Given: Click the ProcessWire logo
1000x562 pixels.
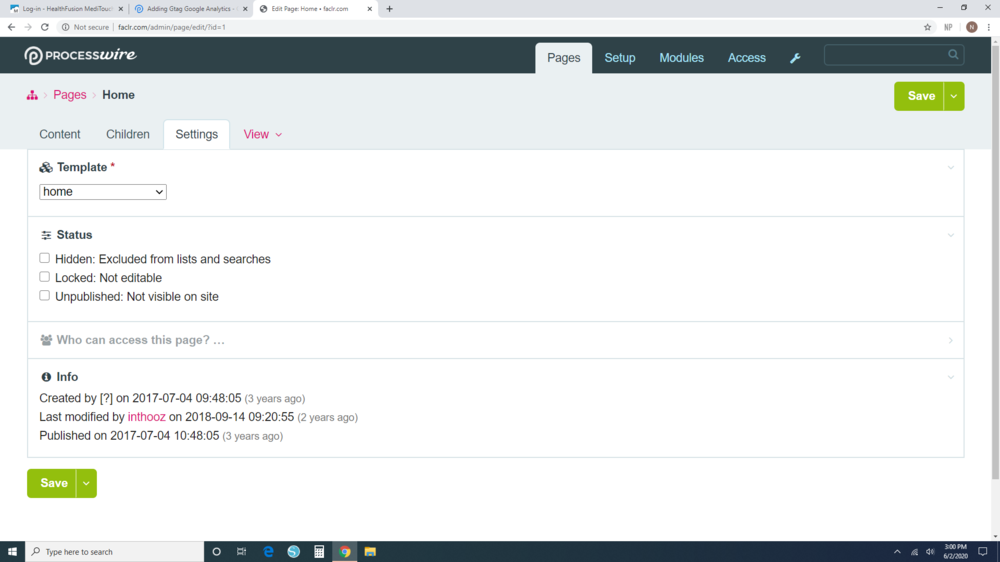Looking at the screenshot, I should pyautogui.click(x=80, y=56).
